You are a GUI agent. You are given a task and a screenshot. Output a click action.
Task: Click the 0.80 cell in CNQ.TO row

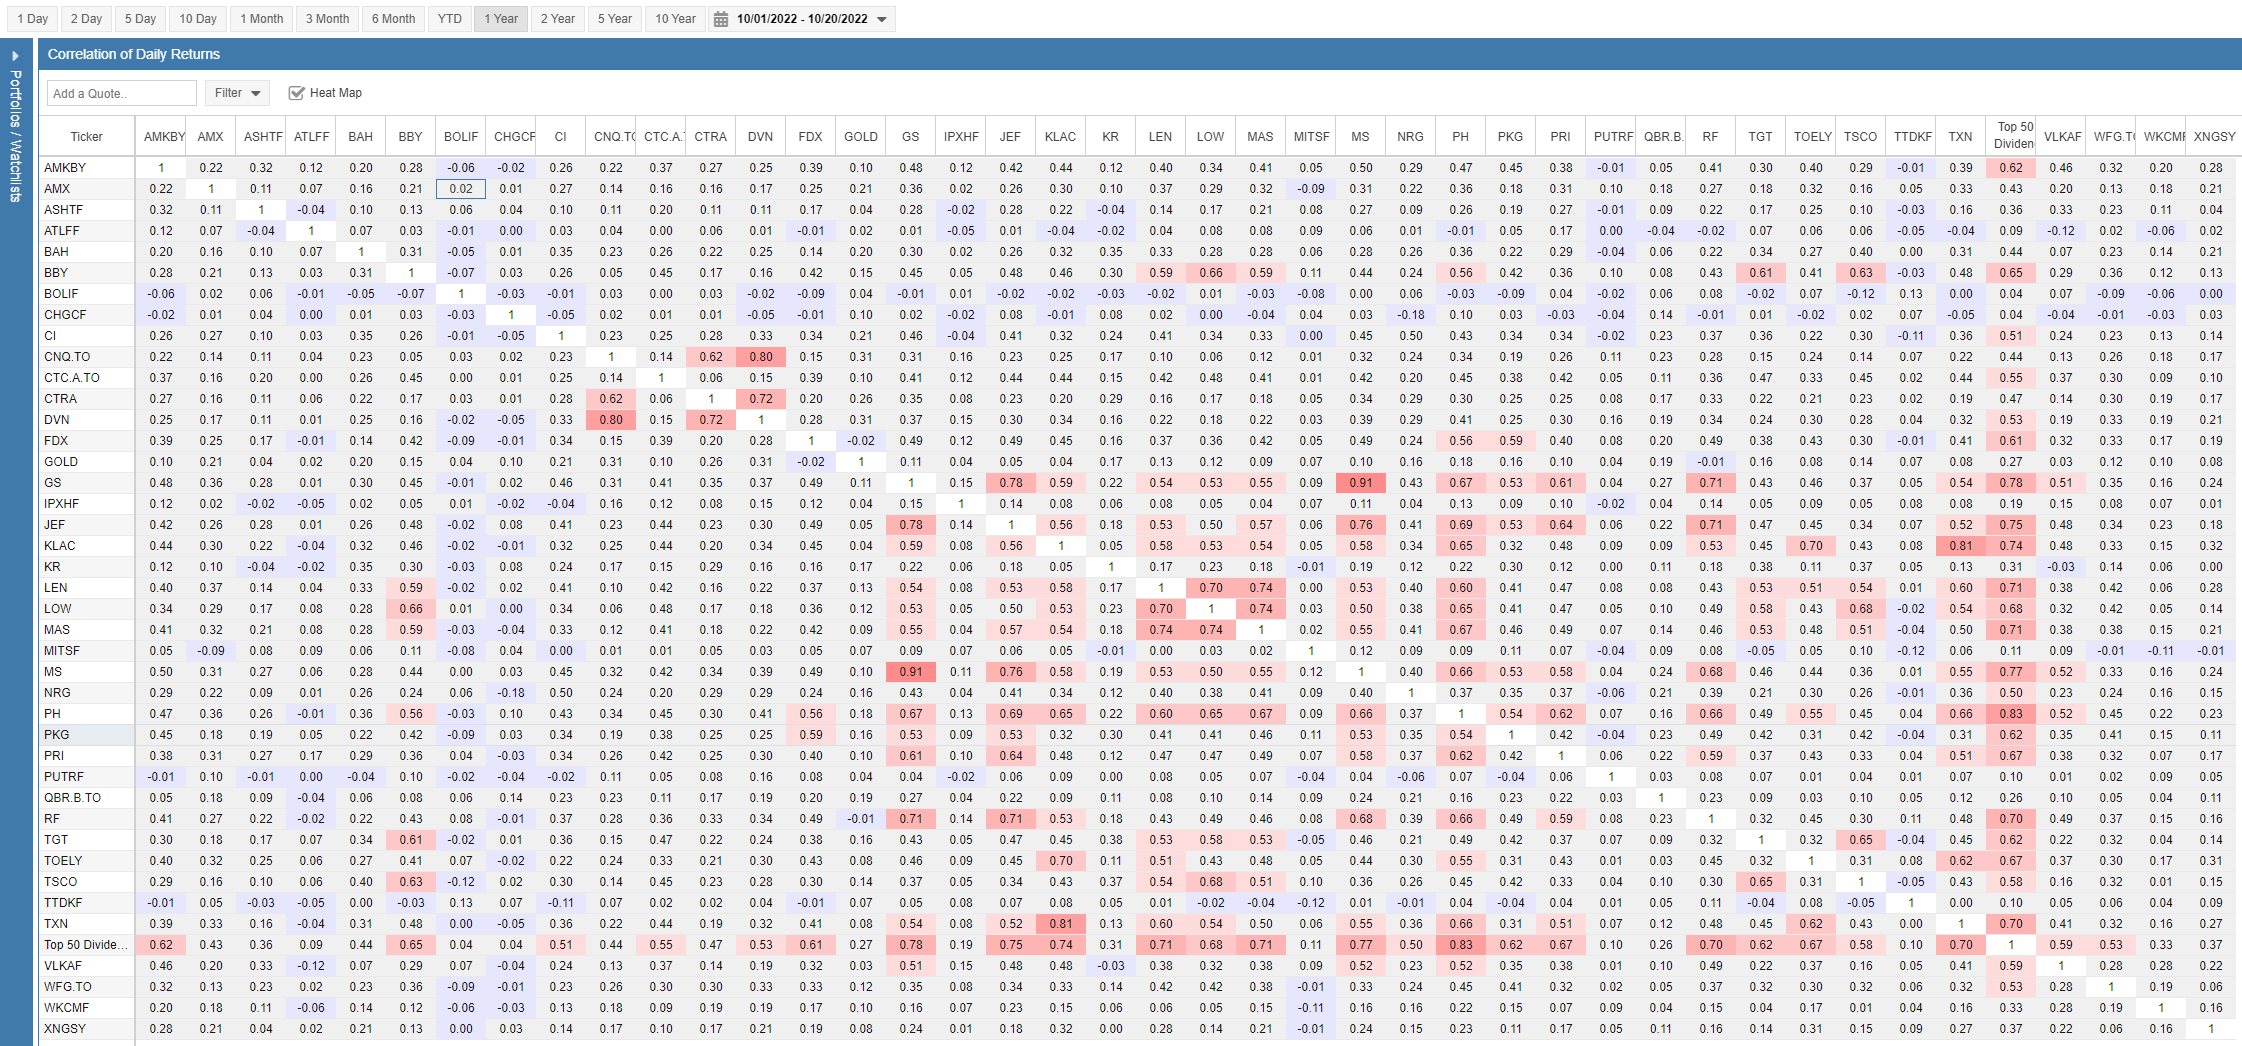point(761,357)
